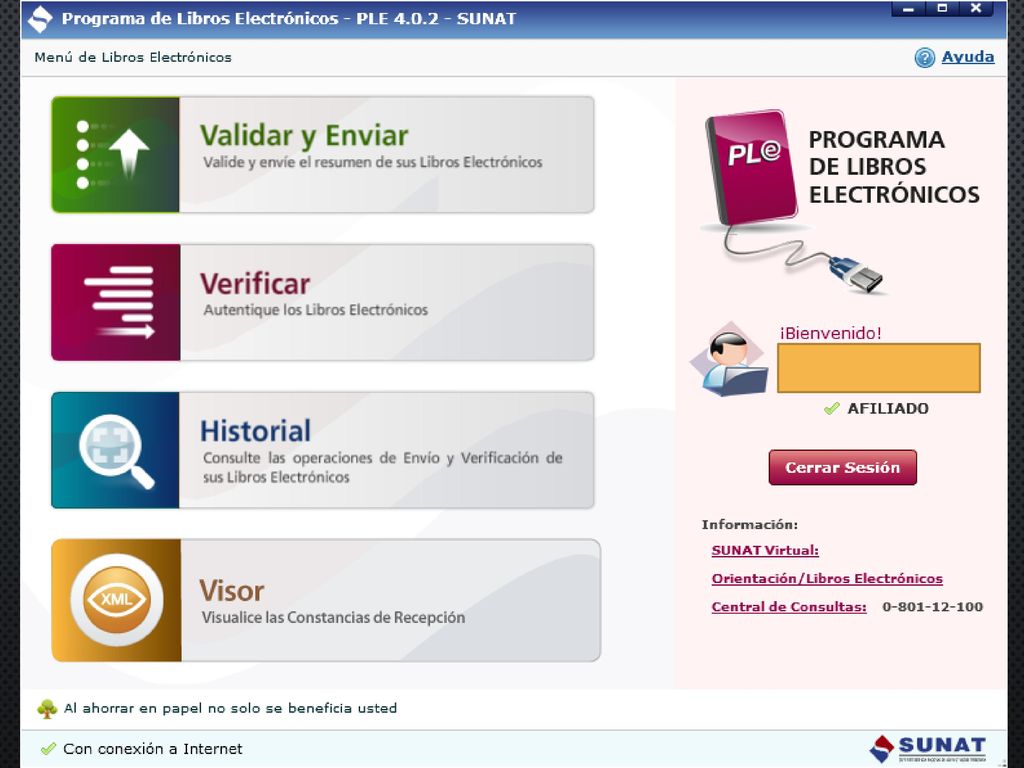1024x768 pixels.
Task: Click the orange Visor XML eye icon
Action: 117,600
